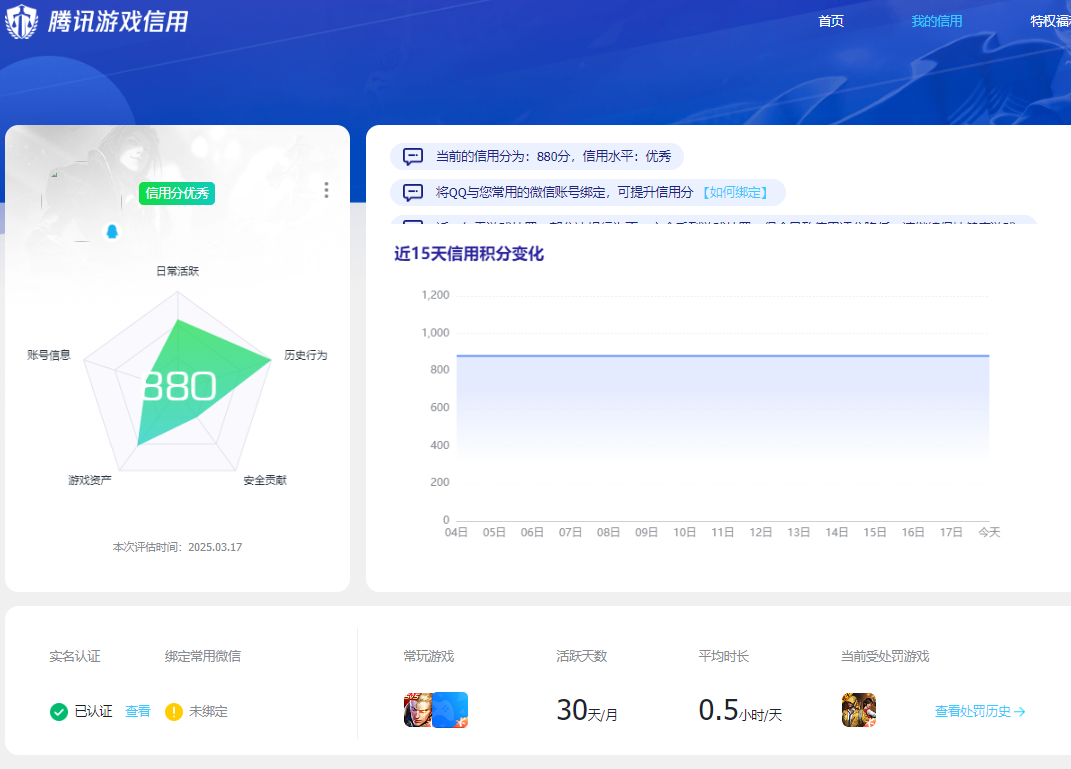Click the 当前的信用分为：880分 message
The image size is (1071, 769).
click(554, 156)
